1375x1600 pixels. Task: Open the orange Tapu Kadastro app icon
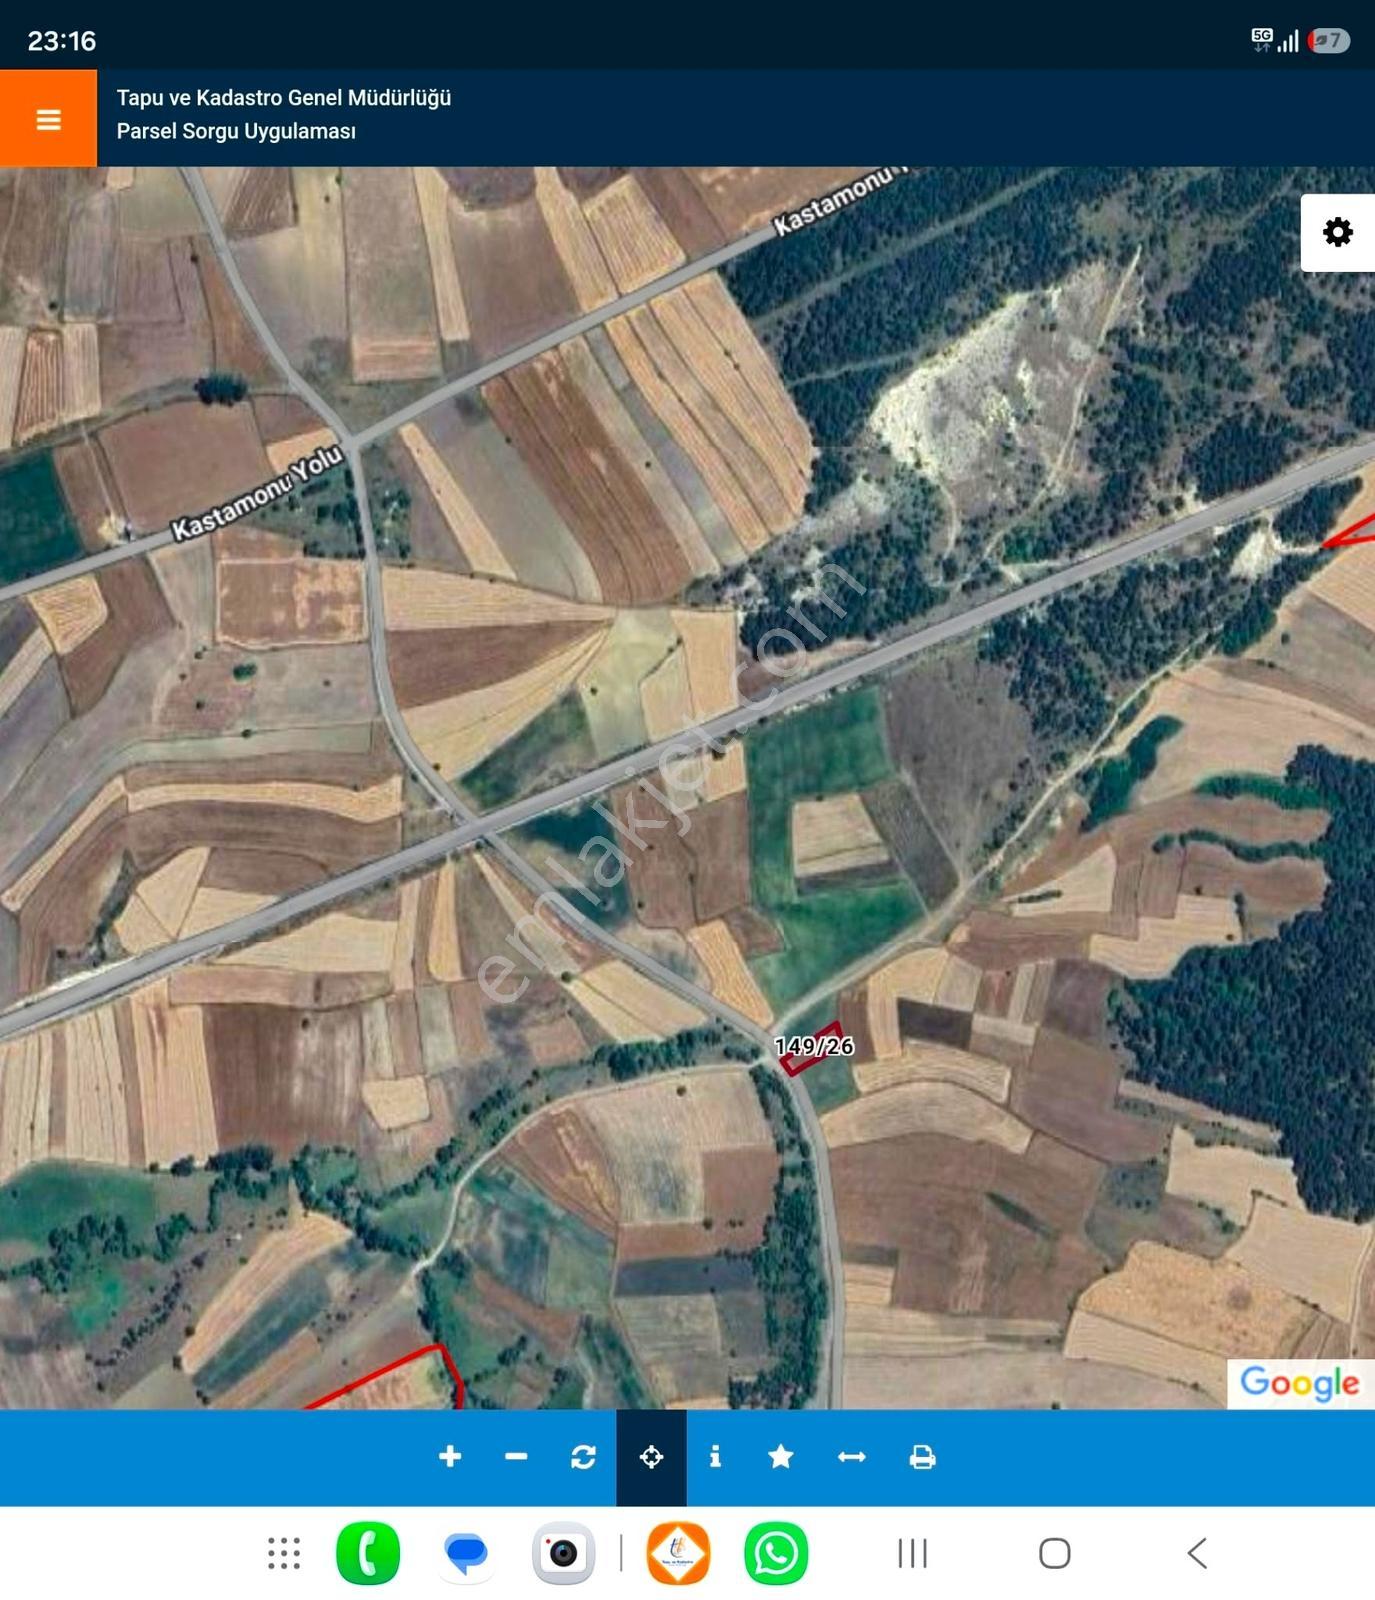pos(678,1553)
